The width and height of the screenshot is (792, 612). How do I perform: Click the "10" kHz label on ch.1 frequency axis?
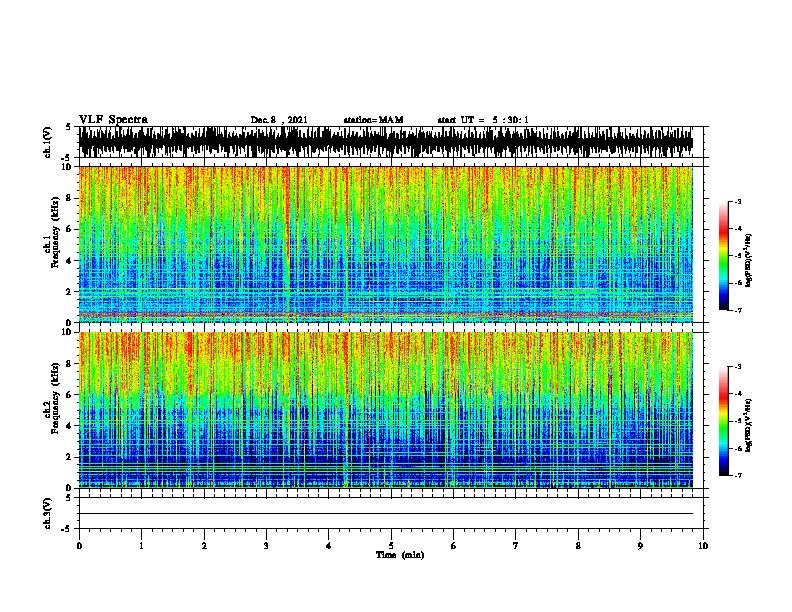[x=68, y=167]
